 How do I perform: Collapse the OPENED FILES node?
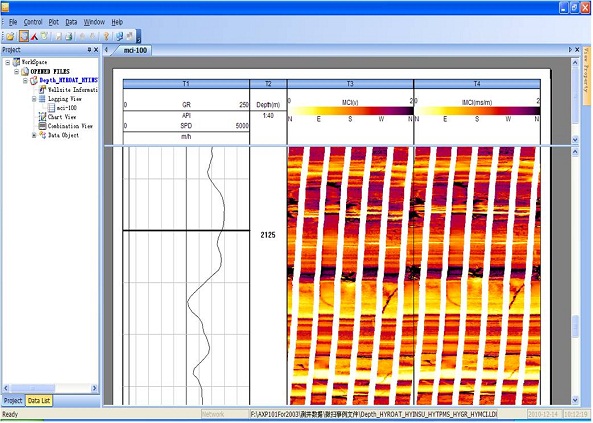click(x=17, y=71)
